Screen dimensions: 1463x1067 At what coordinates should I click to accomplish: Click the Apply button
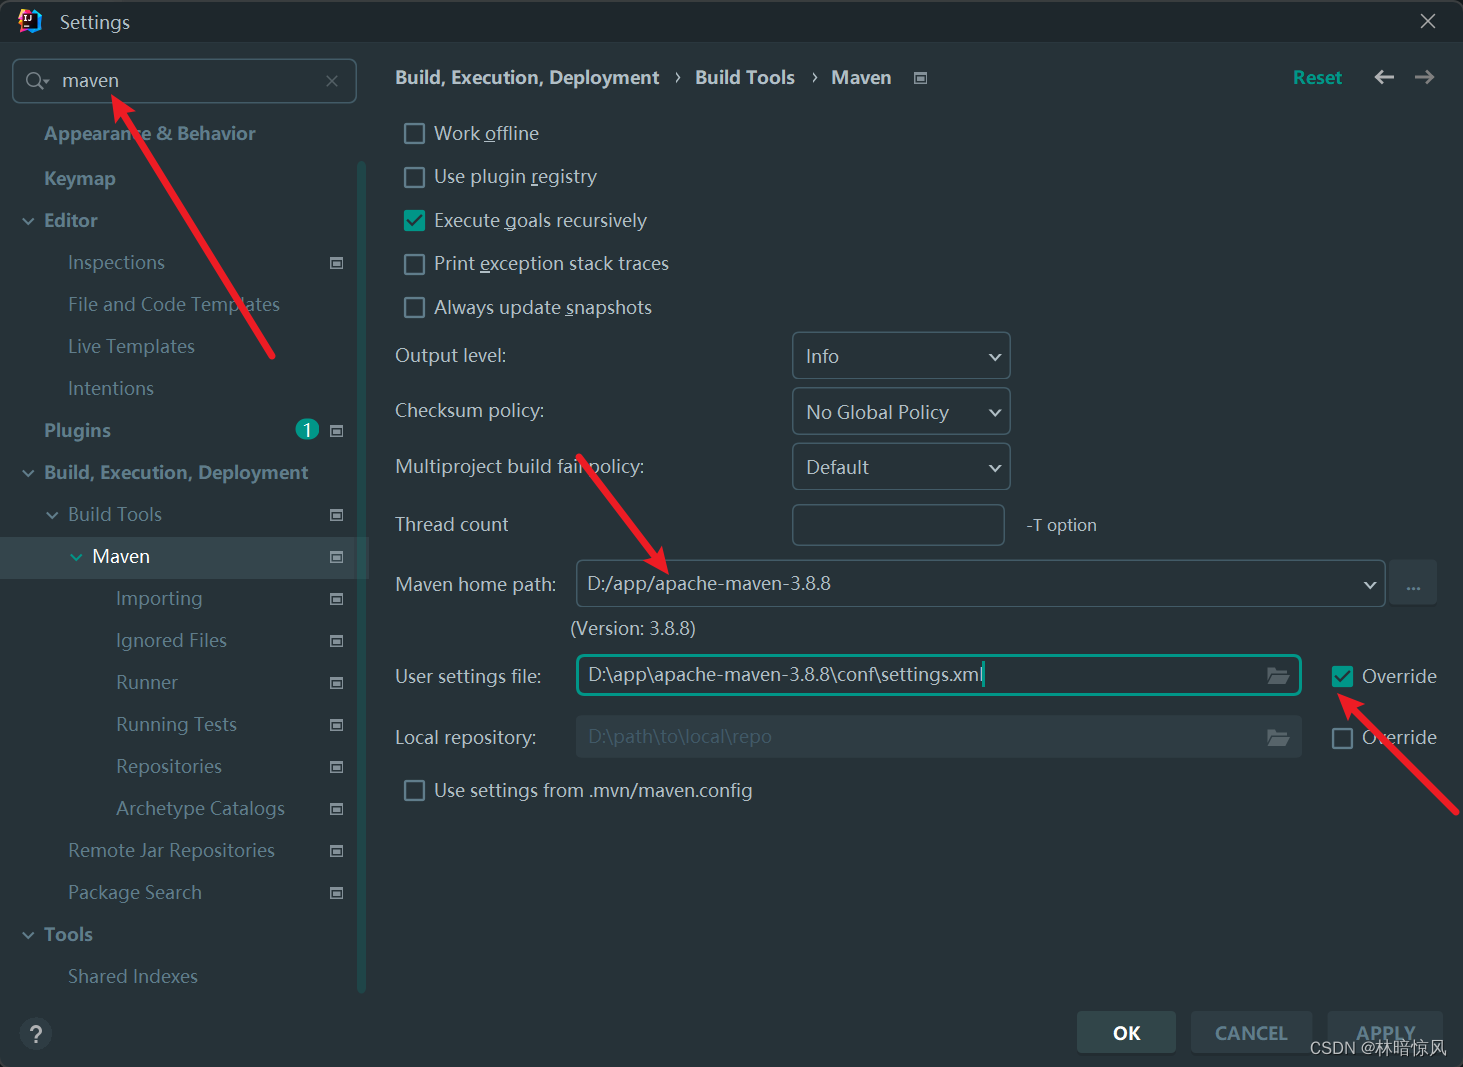pyautogui.click(x=1385, y=1033)
